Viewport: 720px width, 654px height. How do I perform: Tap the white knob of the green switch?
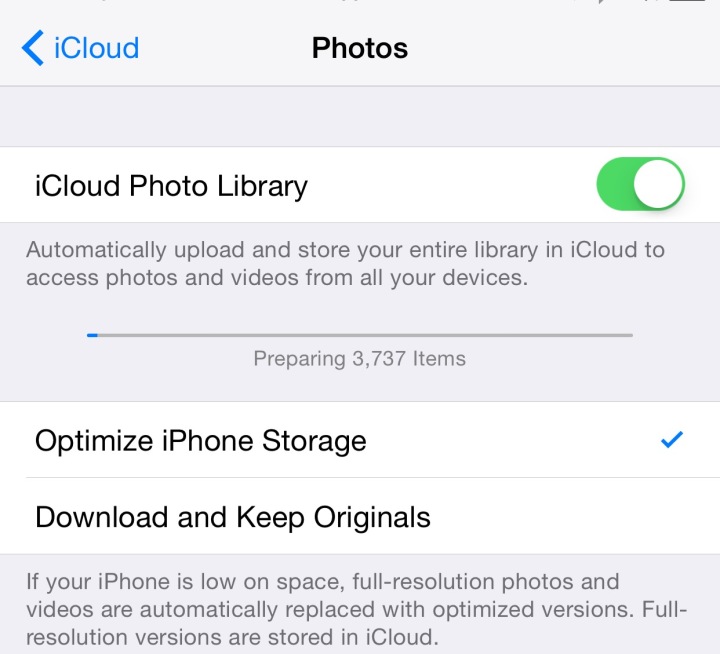click(x=658, y=184)
